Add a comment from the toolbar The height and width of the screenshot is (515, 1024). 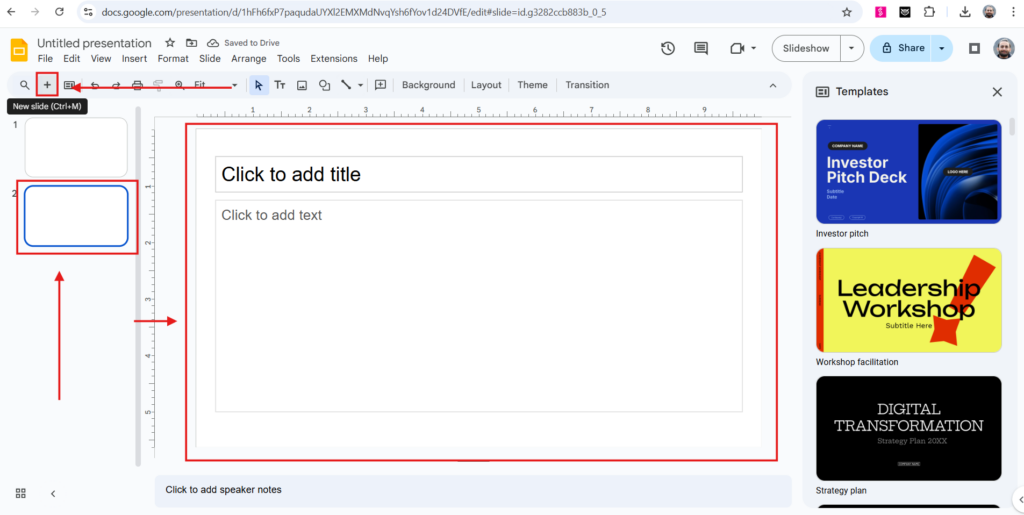380,85
